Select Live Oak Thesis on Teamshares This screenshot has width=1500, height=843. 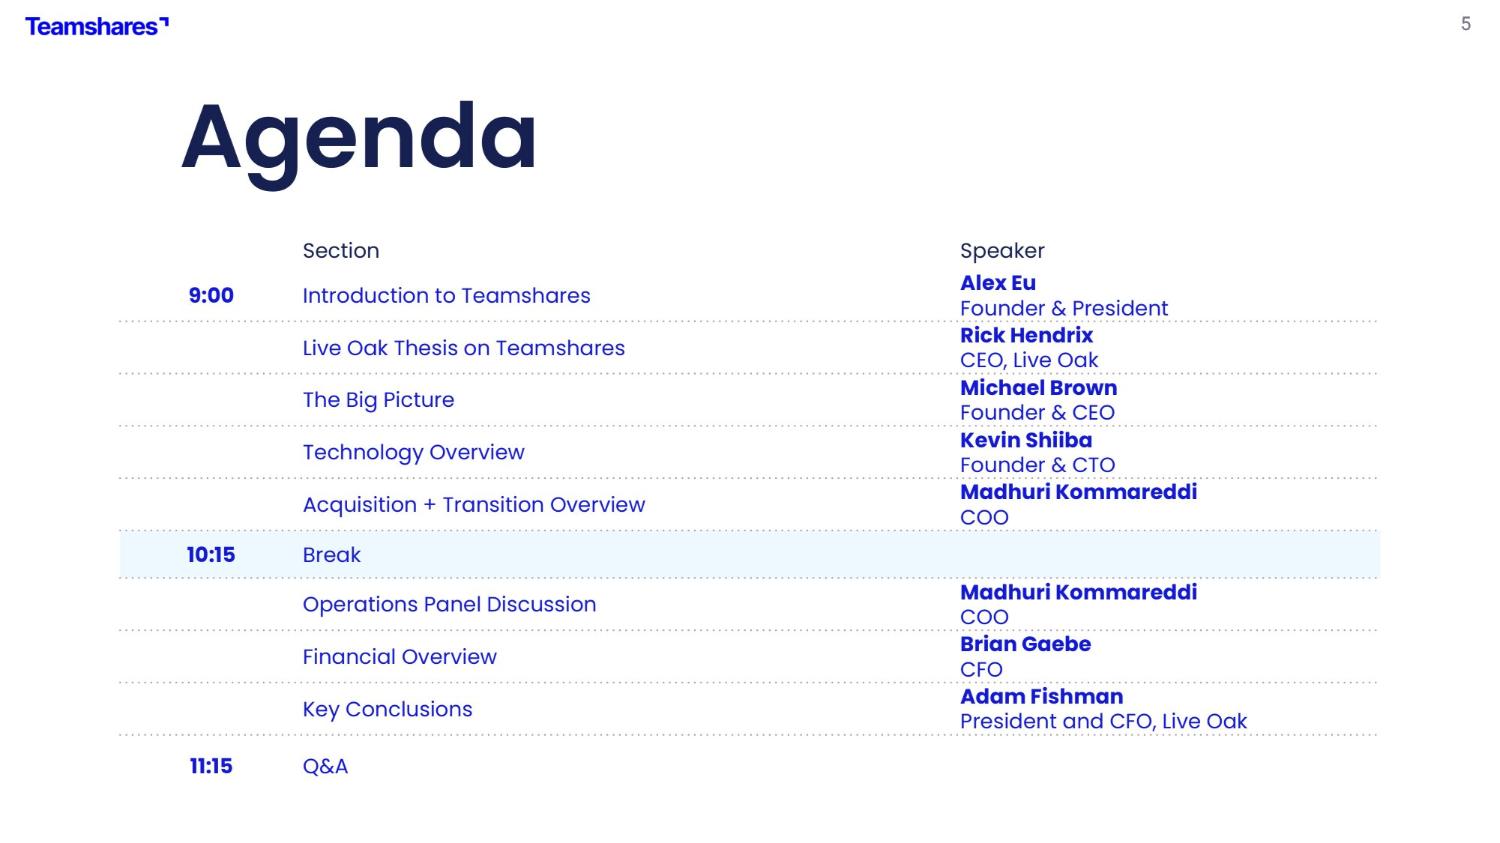[x=463, y=348]
